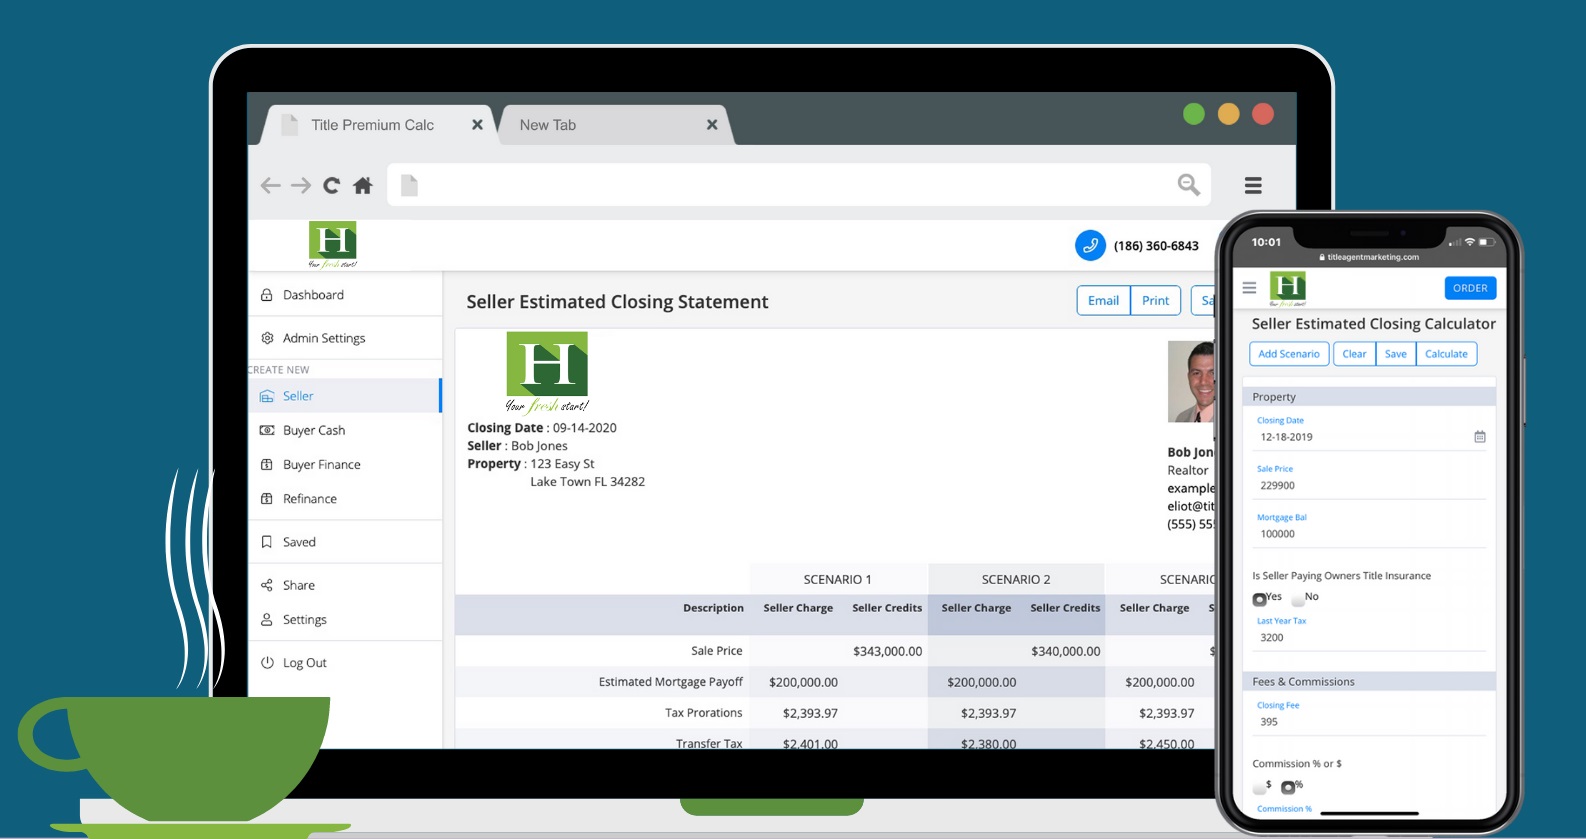This screenshot has height=839, width=1586.
Task: Click the browser back arrow
Action: [270, 185]
